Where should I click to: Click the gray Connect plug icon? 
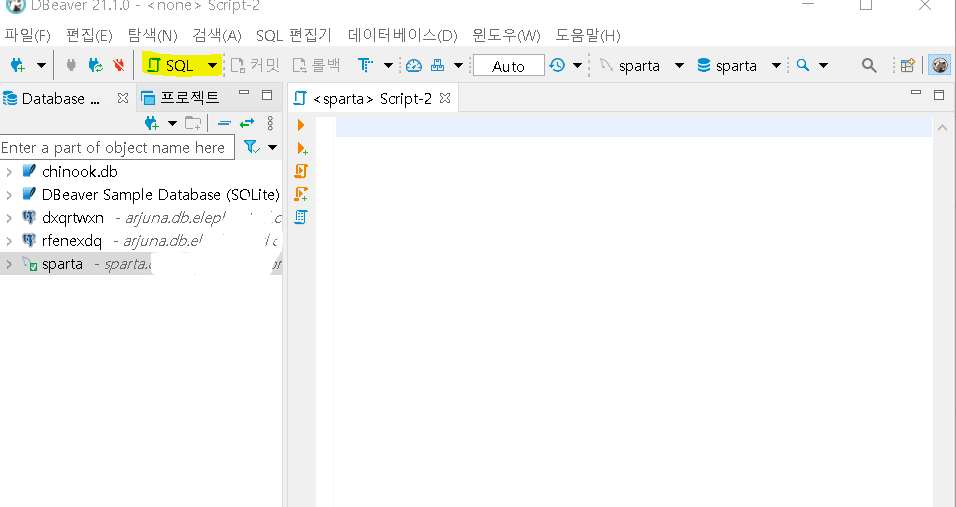coord(71,65)
